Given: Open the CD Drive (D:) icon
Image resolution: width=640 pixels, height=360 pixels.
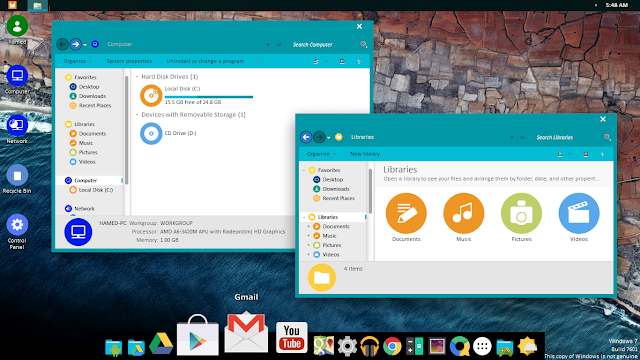Looking at the screenshot, I should (151, 133).
